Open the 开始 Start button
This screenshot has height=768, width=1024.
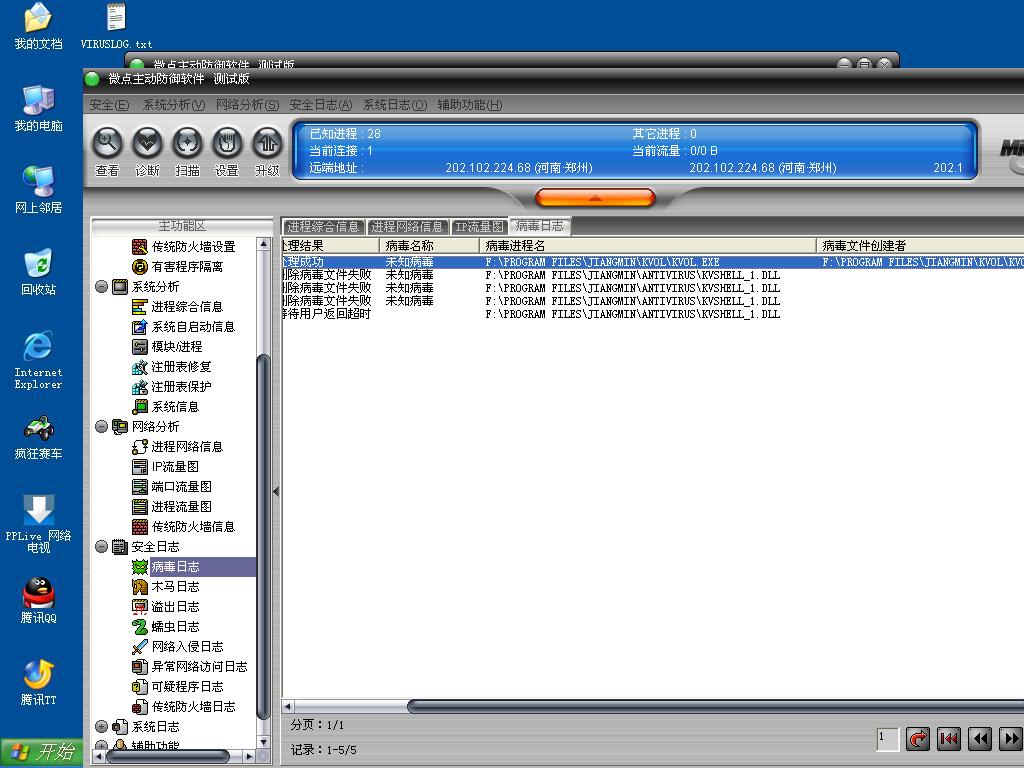[41, 752]
